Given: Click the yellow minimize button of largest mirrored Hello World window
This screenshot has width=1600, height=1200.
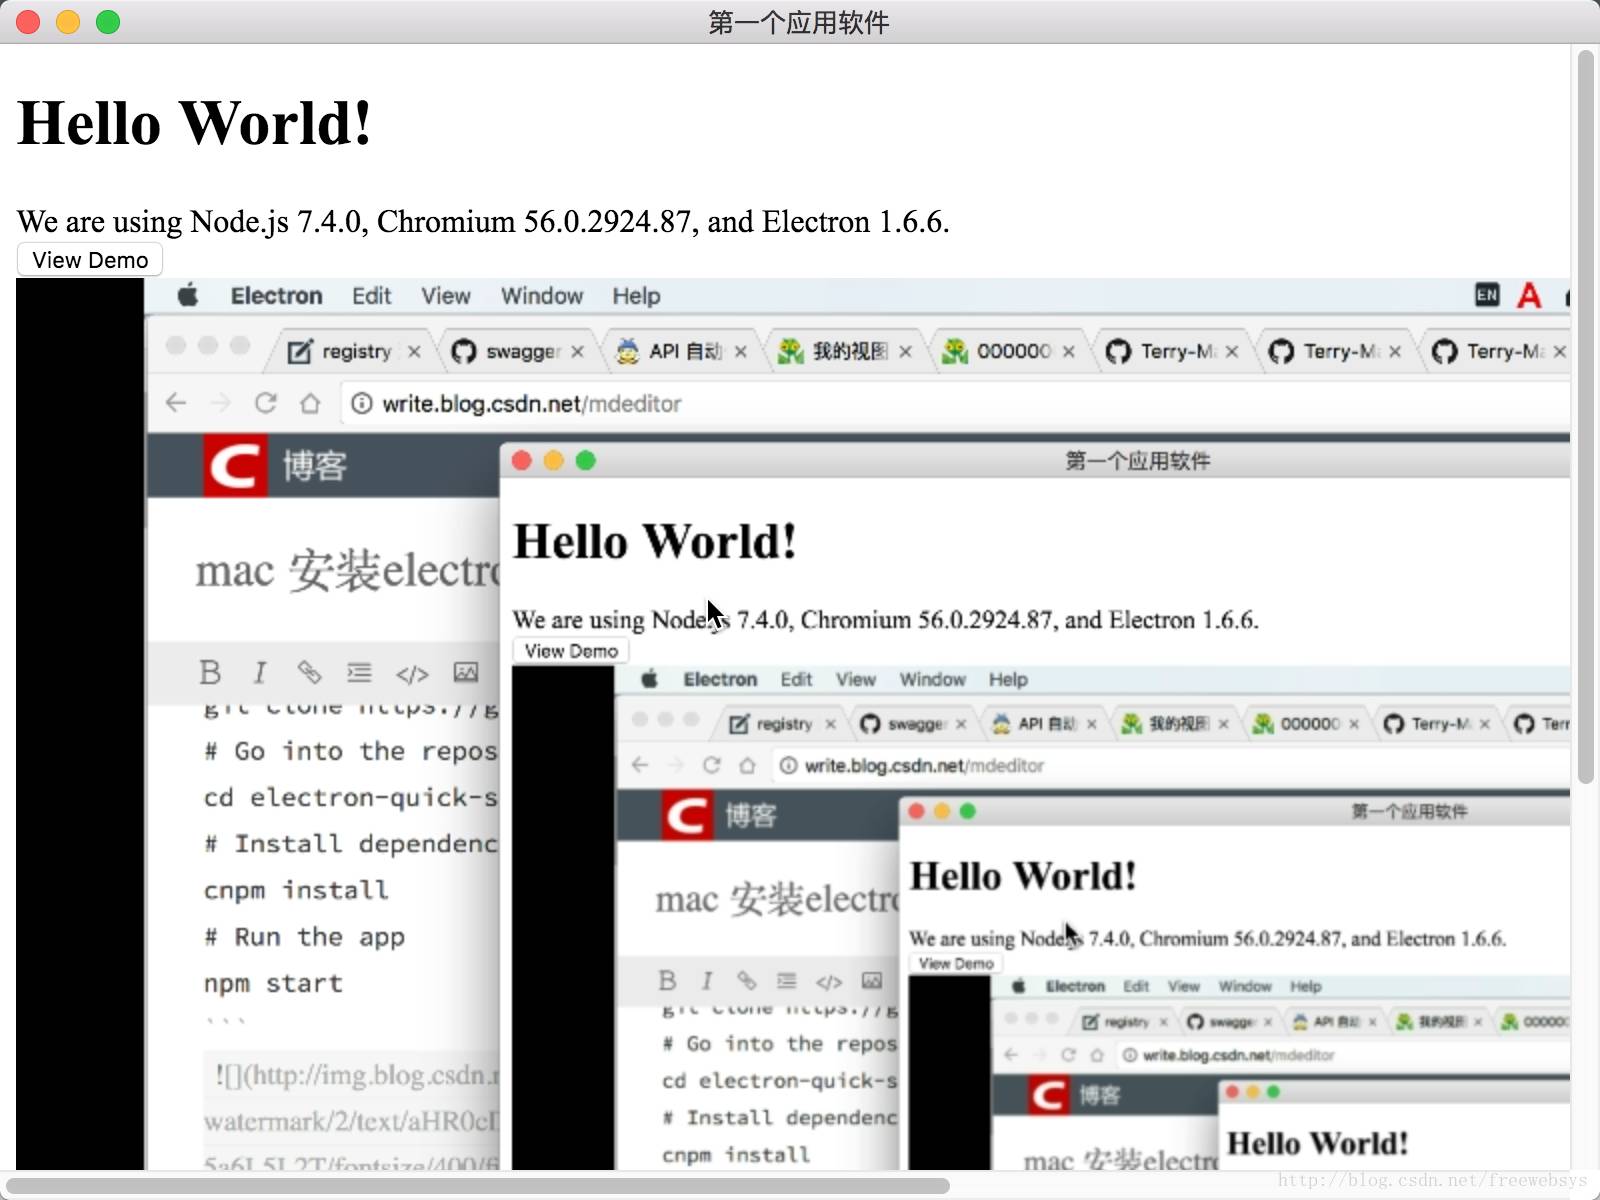Looking at the screenshot, I should coord(553,460).
